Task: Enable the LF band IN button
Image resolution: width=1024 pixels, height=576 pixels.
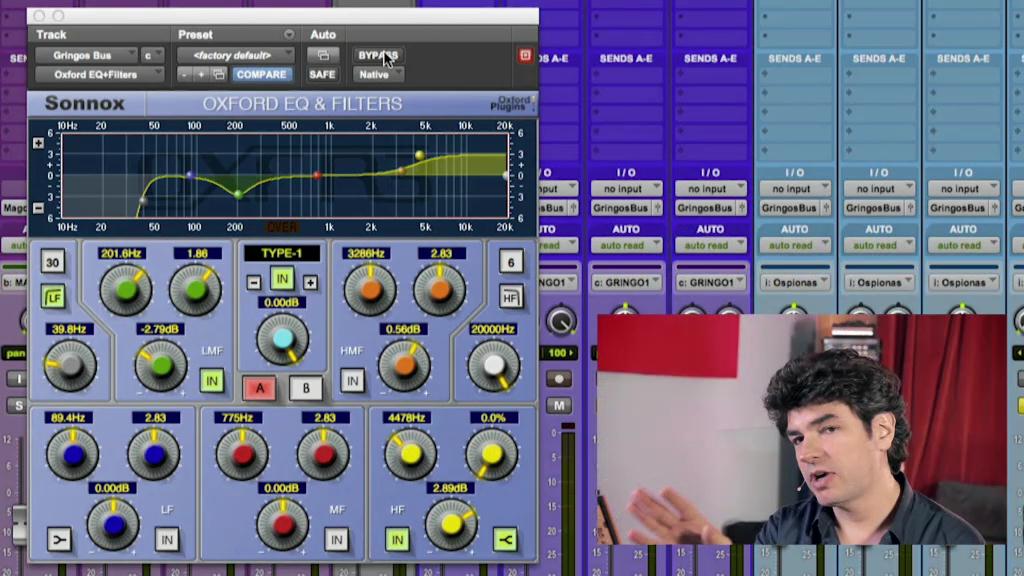Action: click(167, 539)
